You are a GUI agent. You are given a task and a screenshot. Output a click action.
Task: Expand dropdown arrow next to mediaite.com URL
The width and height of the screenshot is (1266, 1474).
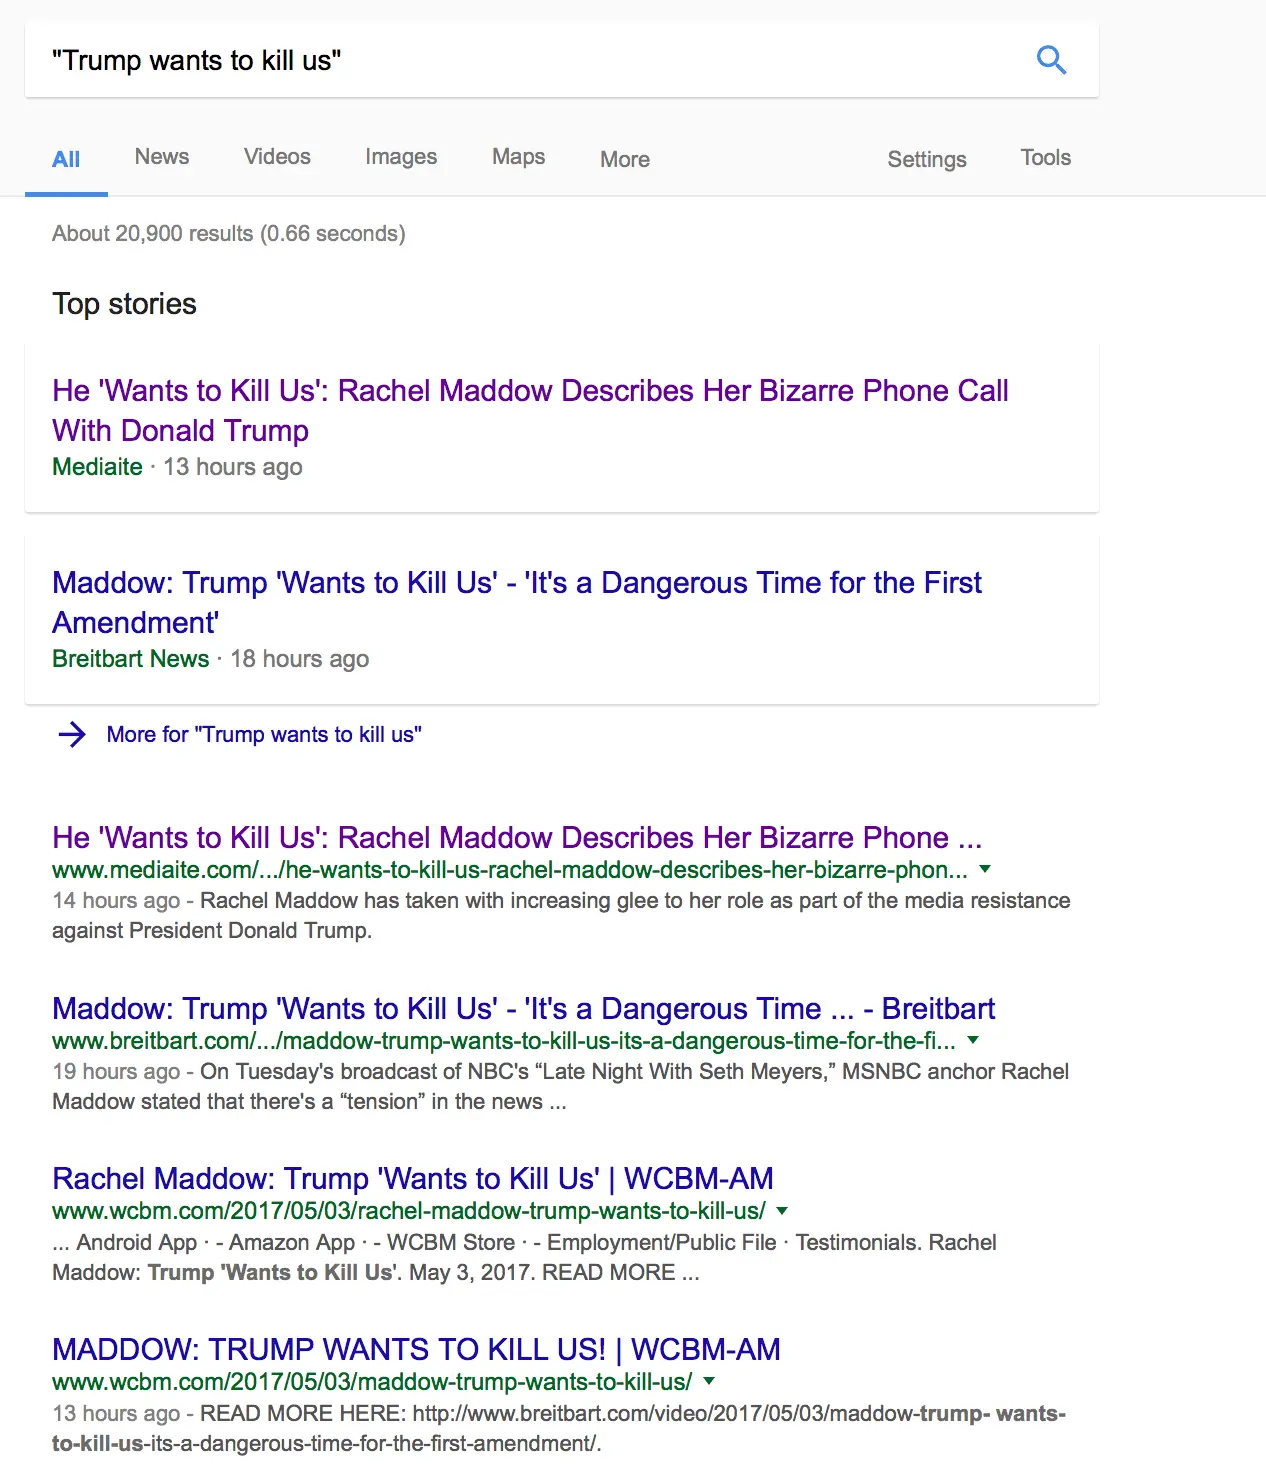pyautogui.click(x=985, y=869)
